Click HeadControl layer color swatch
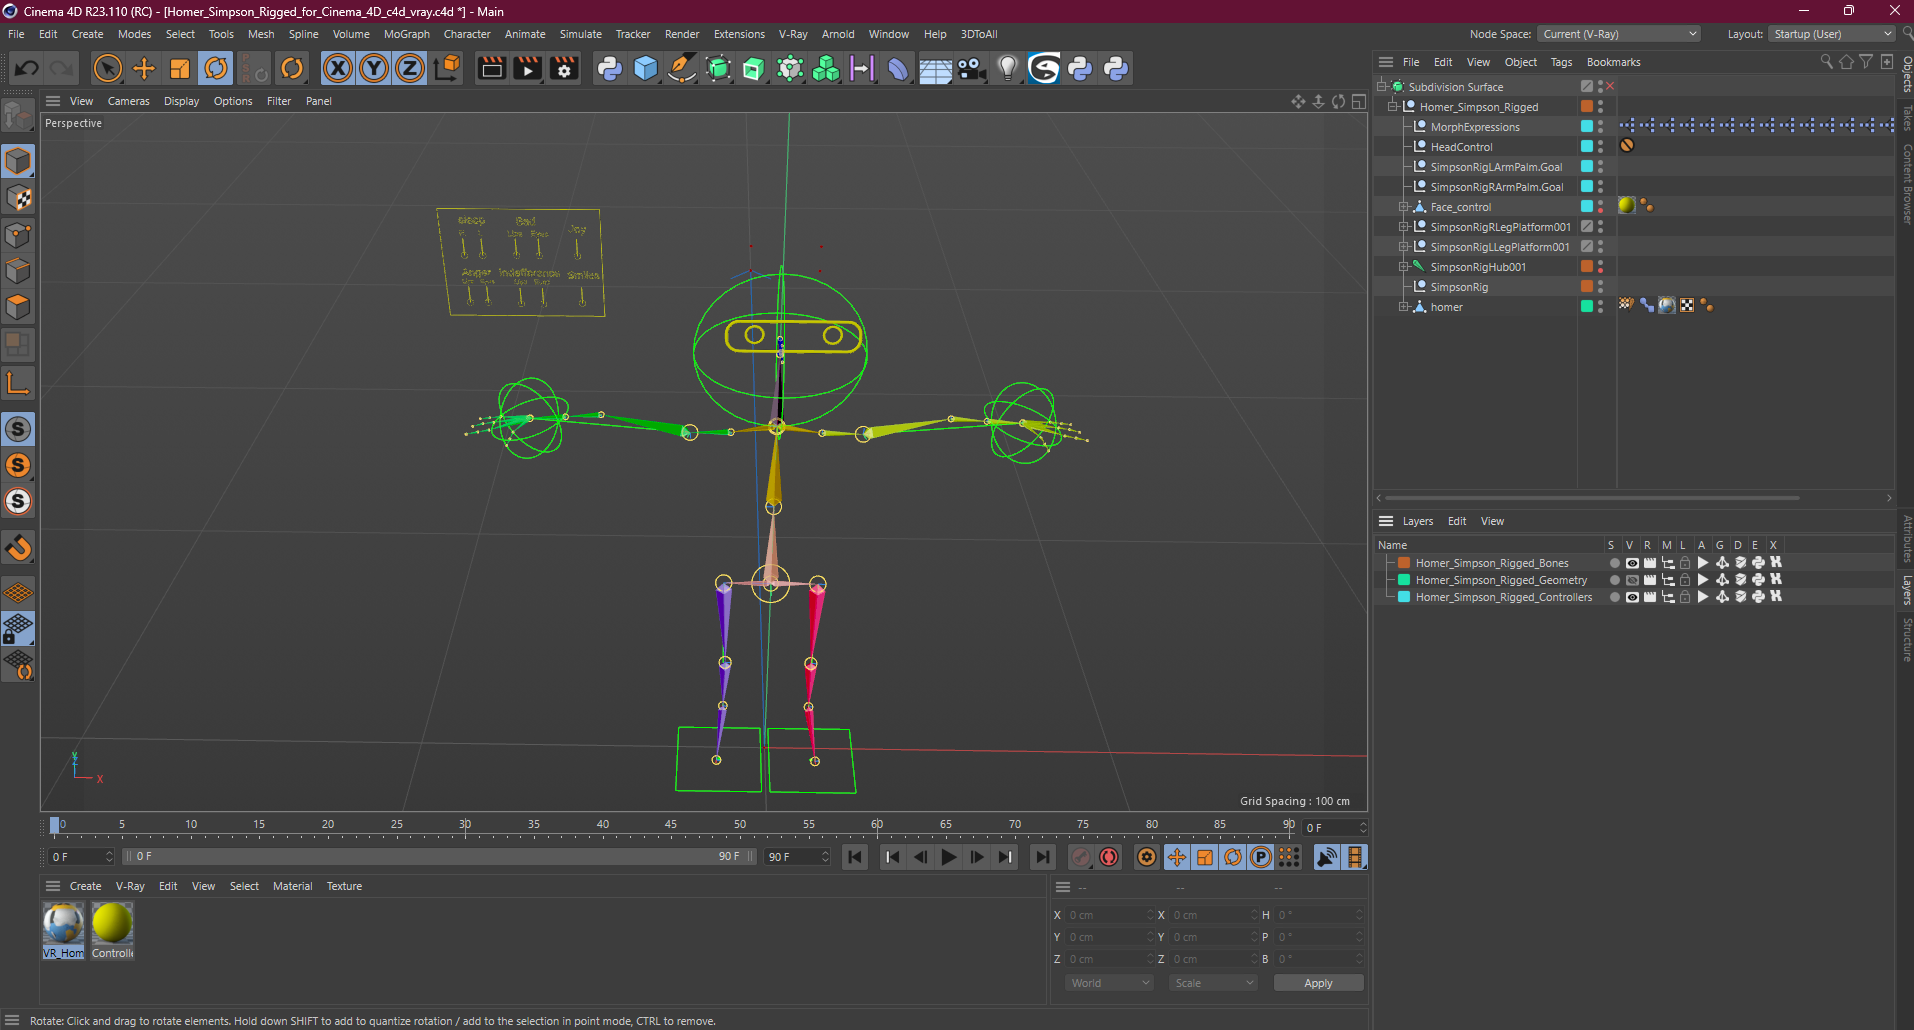 pyautogui.click(x=1586, y=147)
